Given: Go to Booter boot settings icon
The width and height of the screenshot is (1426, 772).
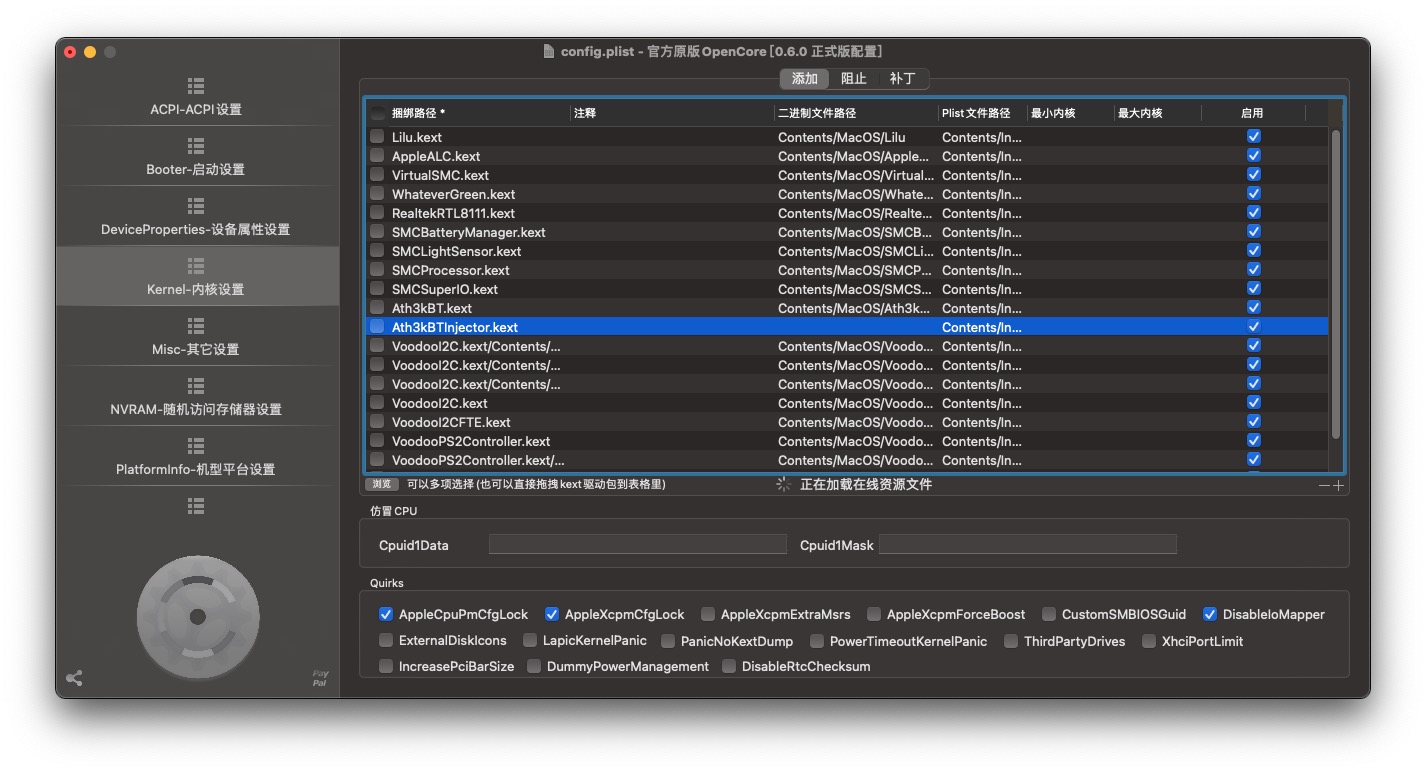Looking at the screenshot, I should (x=196, y=146).
